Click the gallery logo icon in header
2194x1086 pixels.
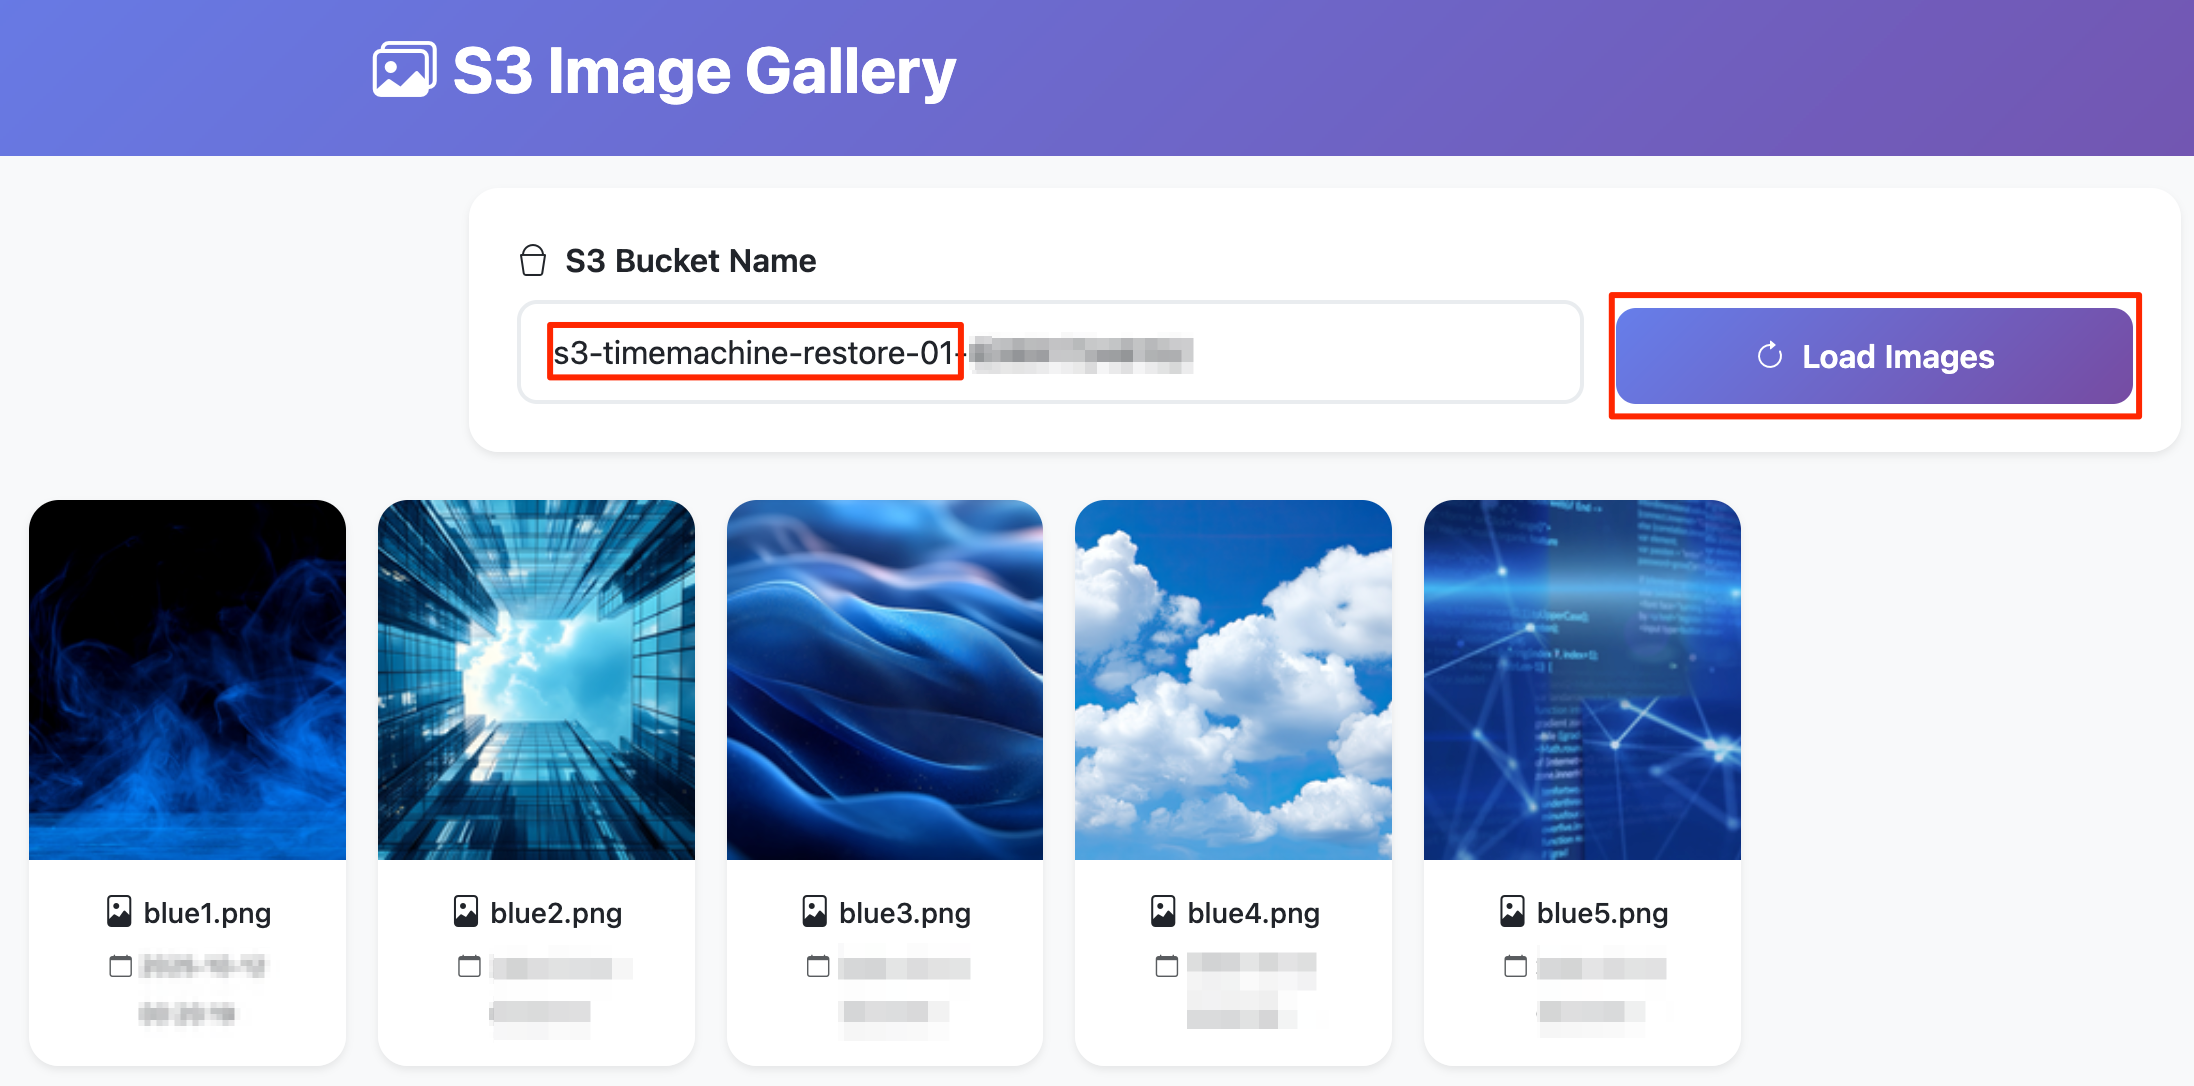[x=404, y=70]
